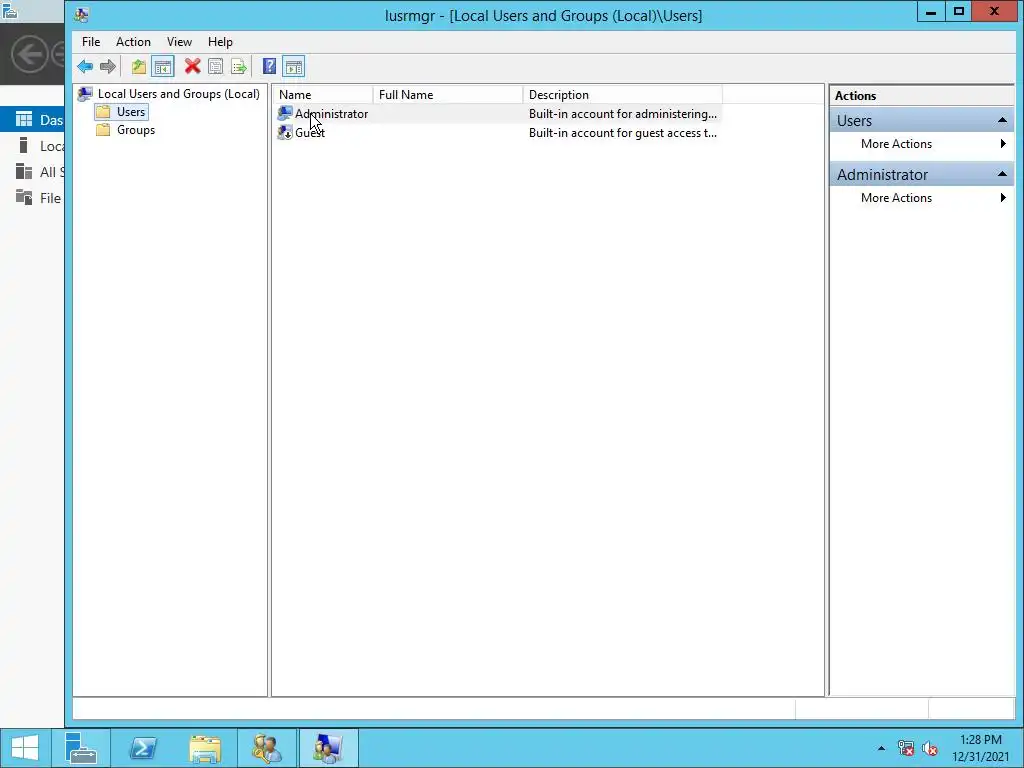Click the blue Help question mark icon

pos(269,67)
